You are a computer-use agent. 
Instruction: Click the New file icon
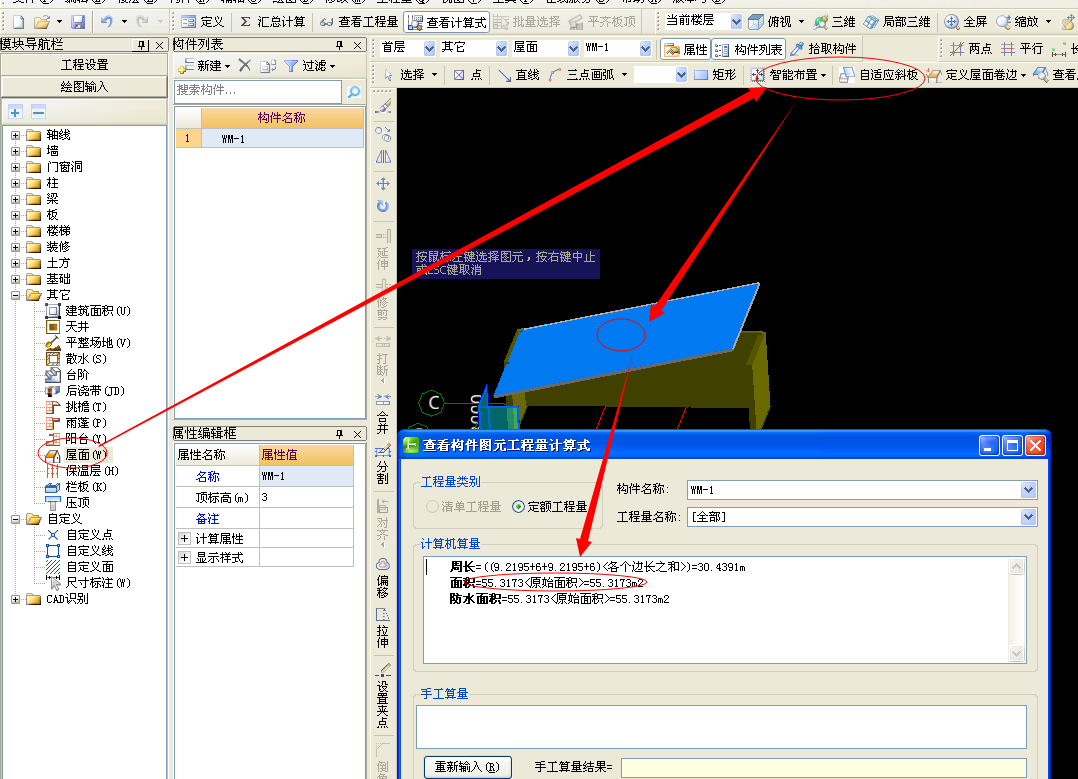(19, 22)
